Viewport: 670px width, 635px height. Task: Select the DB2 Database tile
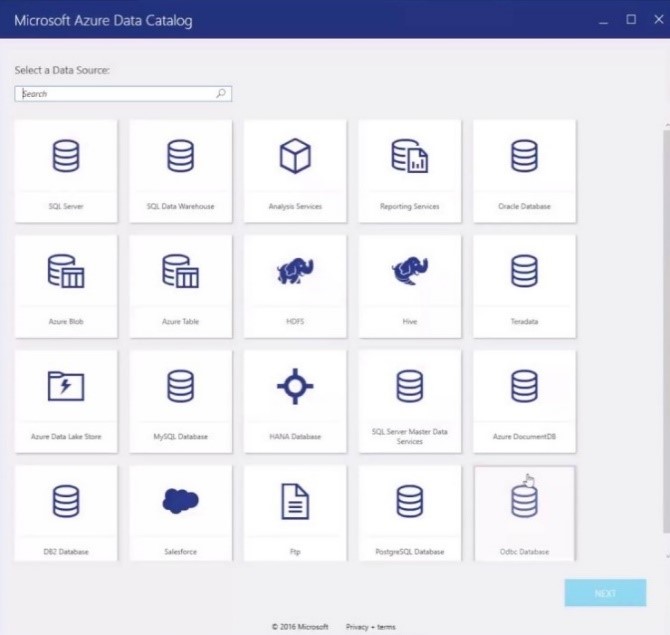tap(66, 513)
